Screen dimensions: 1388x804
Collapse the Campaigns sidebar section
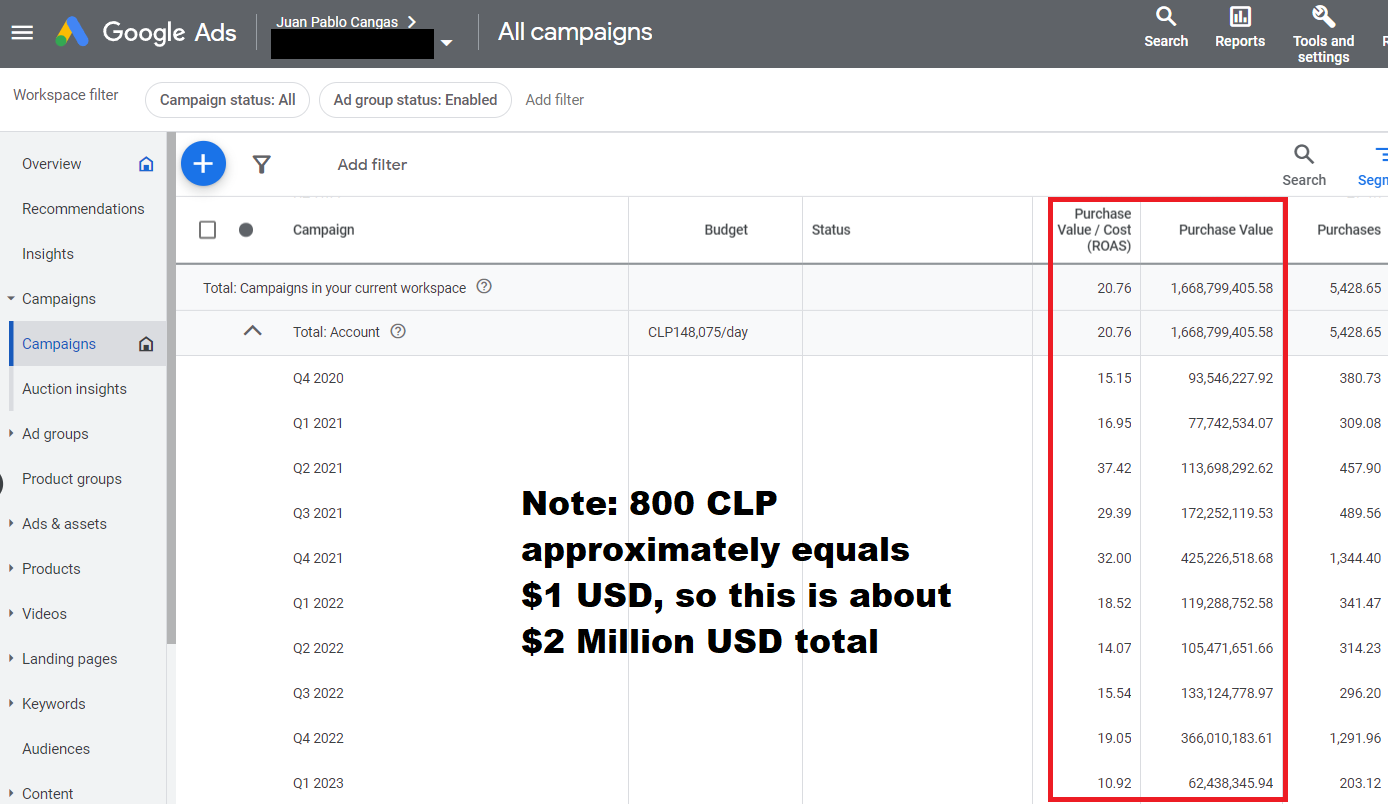[x=10, y=299]
